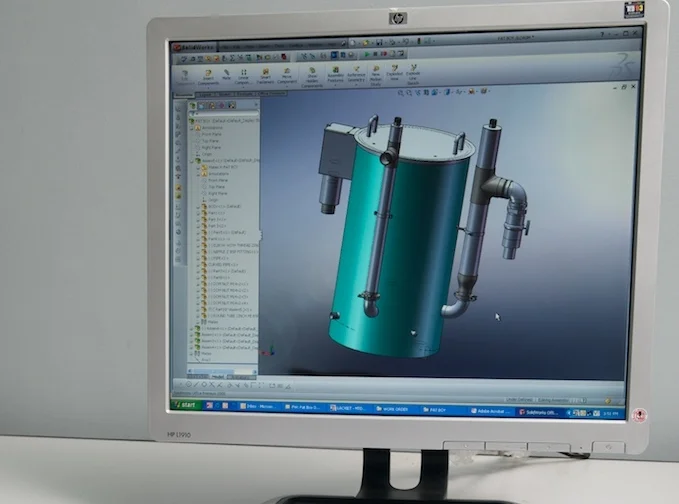Image resolution: width=679 pixels, height=504 pixels.
Task: Click Zoom to Area in view toolbar
Action: coord(409,93)
